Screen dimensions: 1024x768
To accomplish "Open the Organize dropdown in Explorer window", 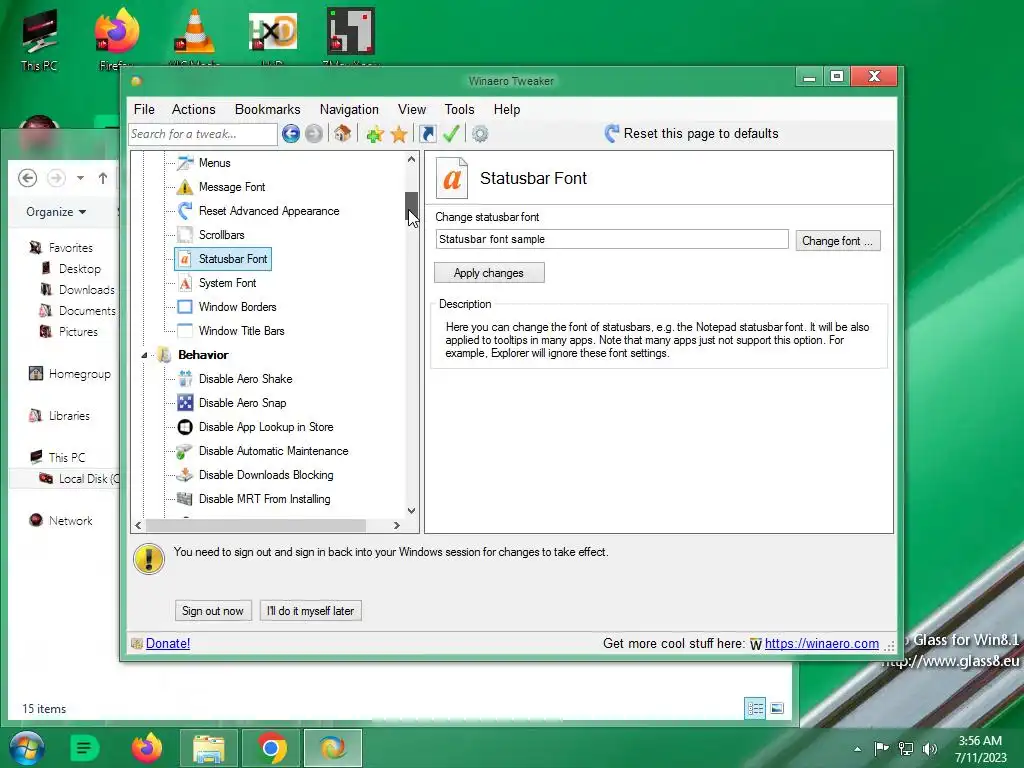I will (x=56, y=212).
